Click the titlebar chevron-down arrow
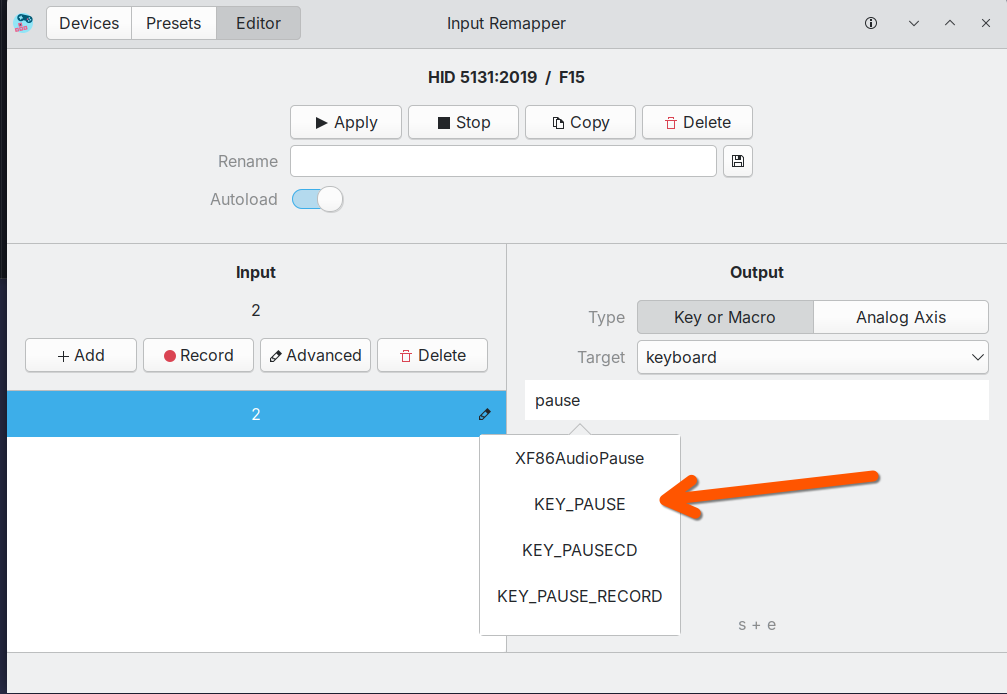Image resolution: width=1007 pixels, height=694 pixels. (913, 23)
